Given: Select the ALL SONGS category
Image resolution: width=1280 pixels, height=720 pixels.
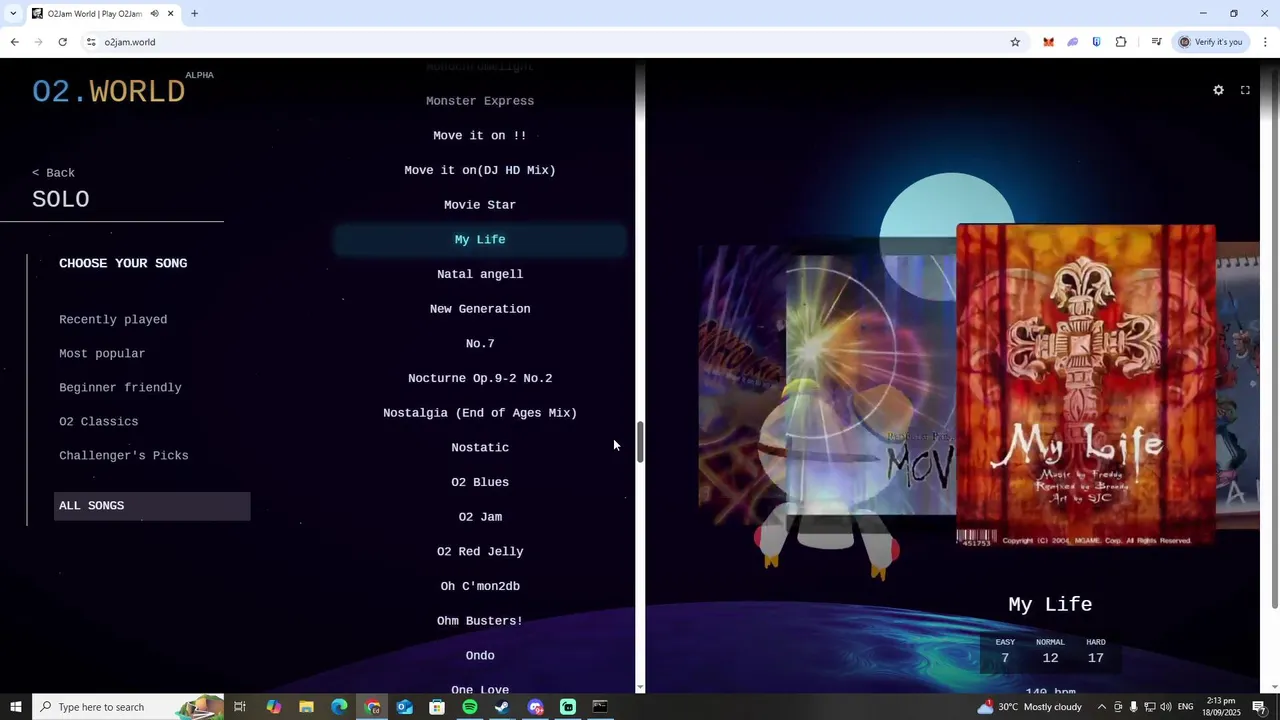Looking at the screenshot, I should (x=152, y=506).
